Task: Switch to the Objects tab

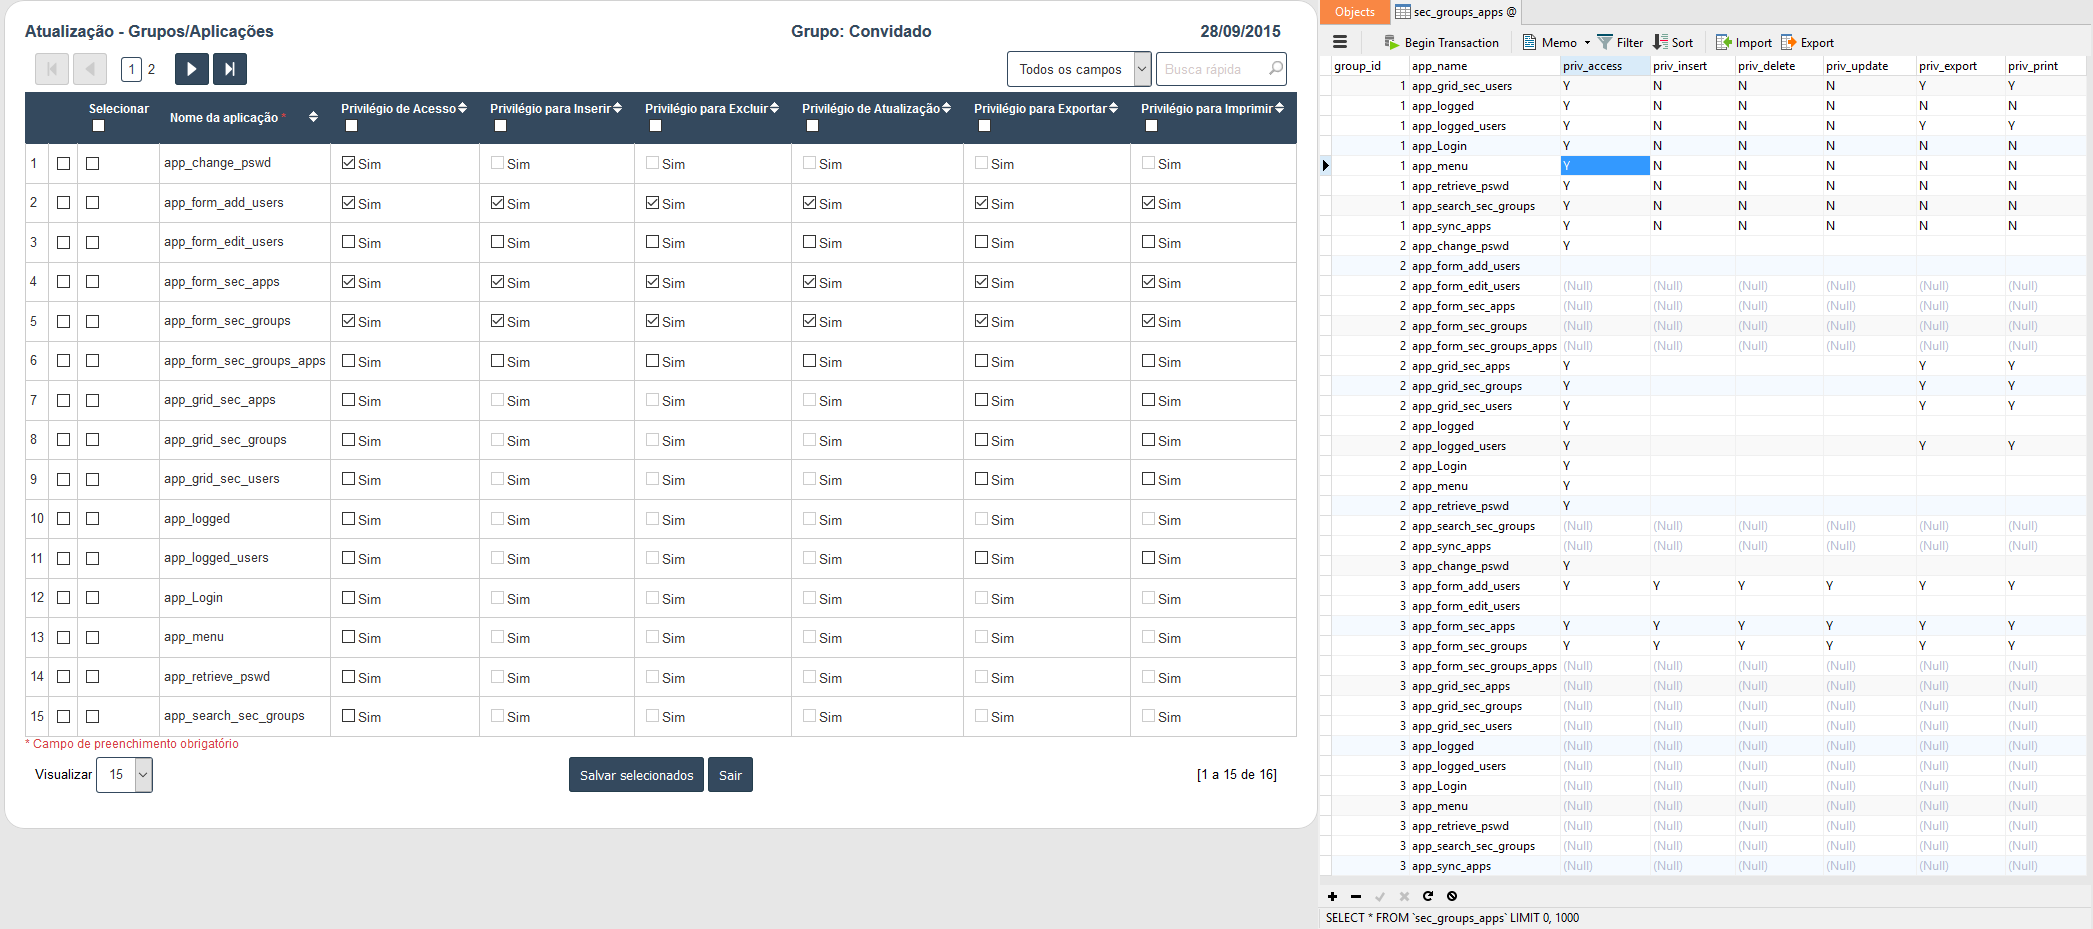Action: 1354,12
